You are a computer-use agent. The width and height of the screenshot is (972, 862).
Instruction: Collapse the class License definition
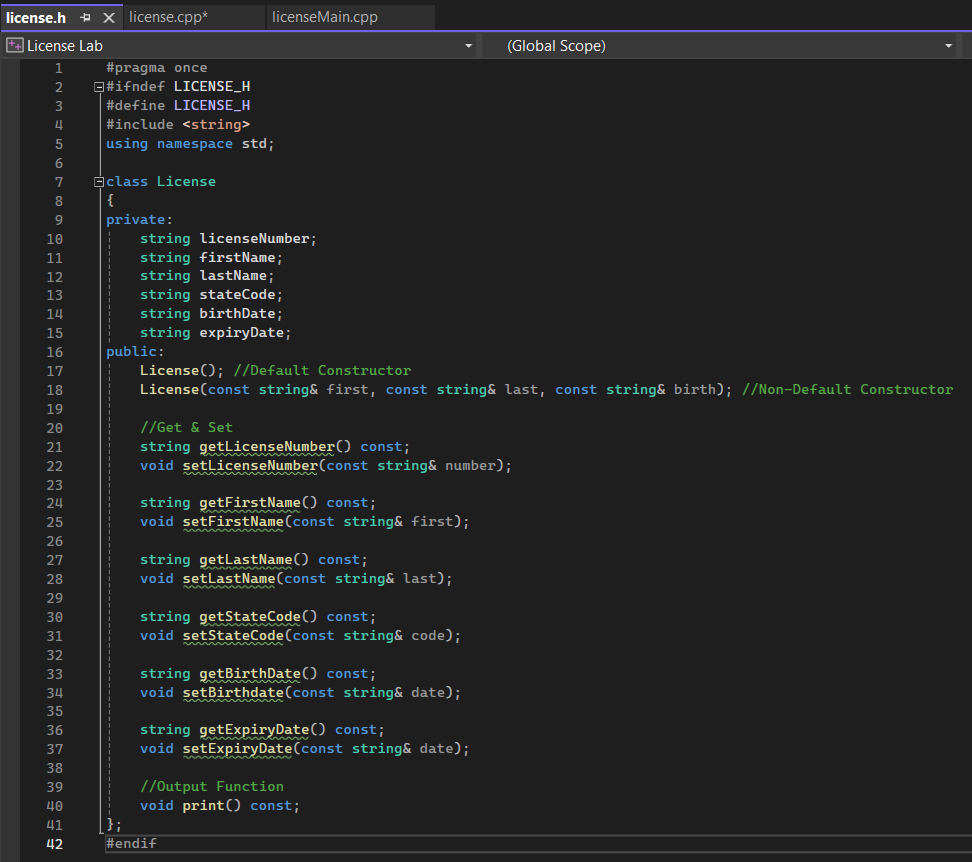click(x=98, y=182)
